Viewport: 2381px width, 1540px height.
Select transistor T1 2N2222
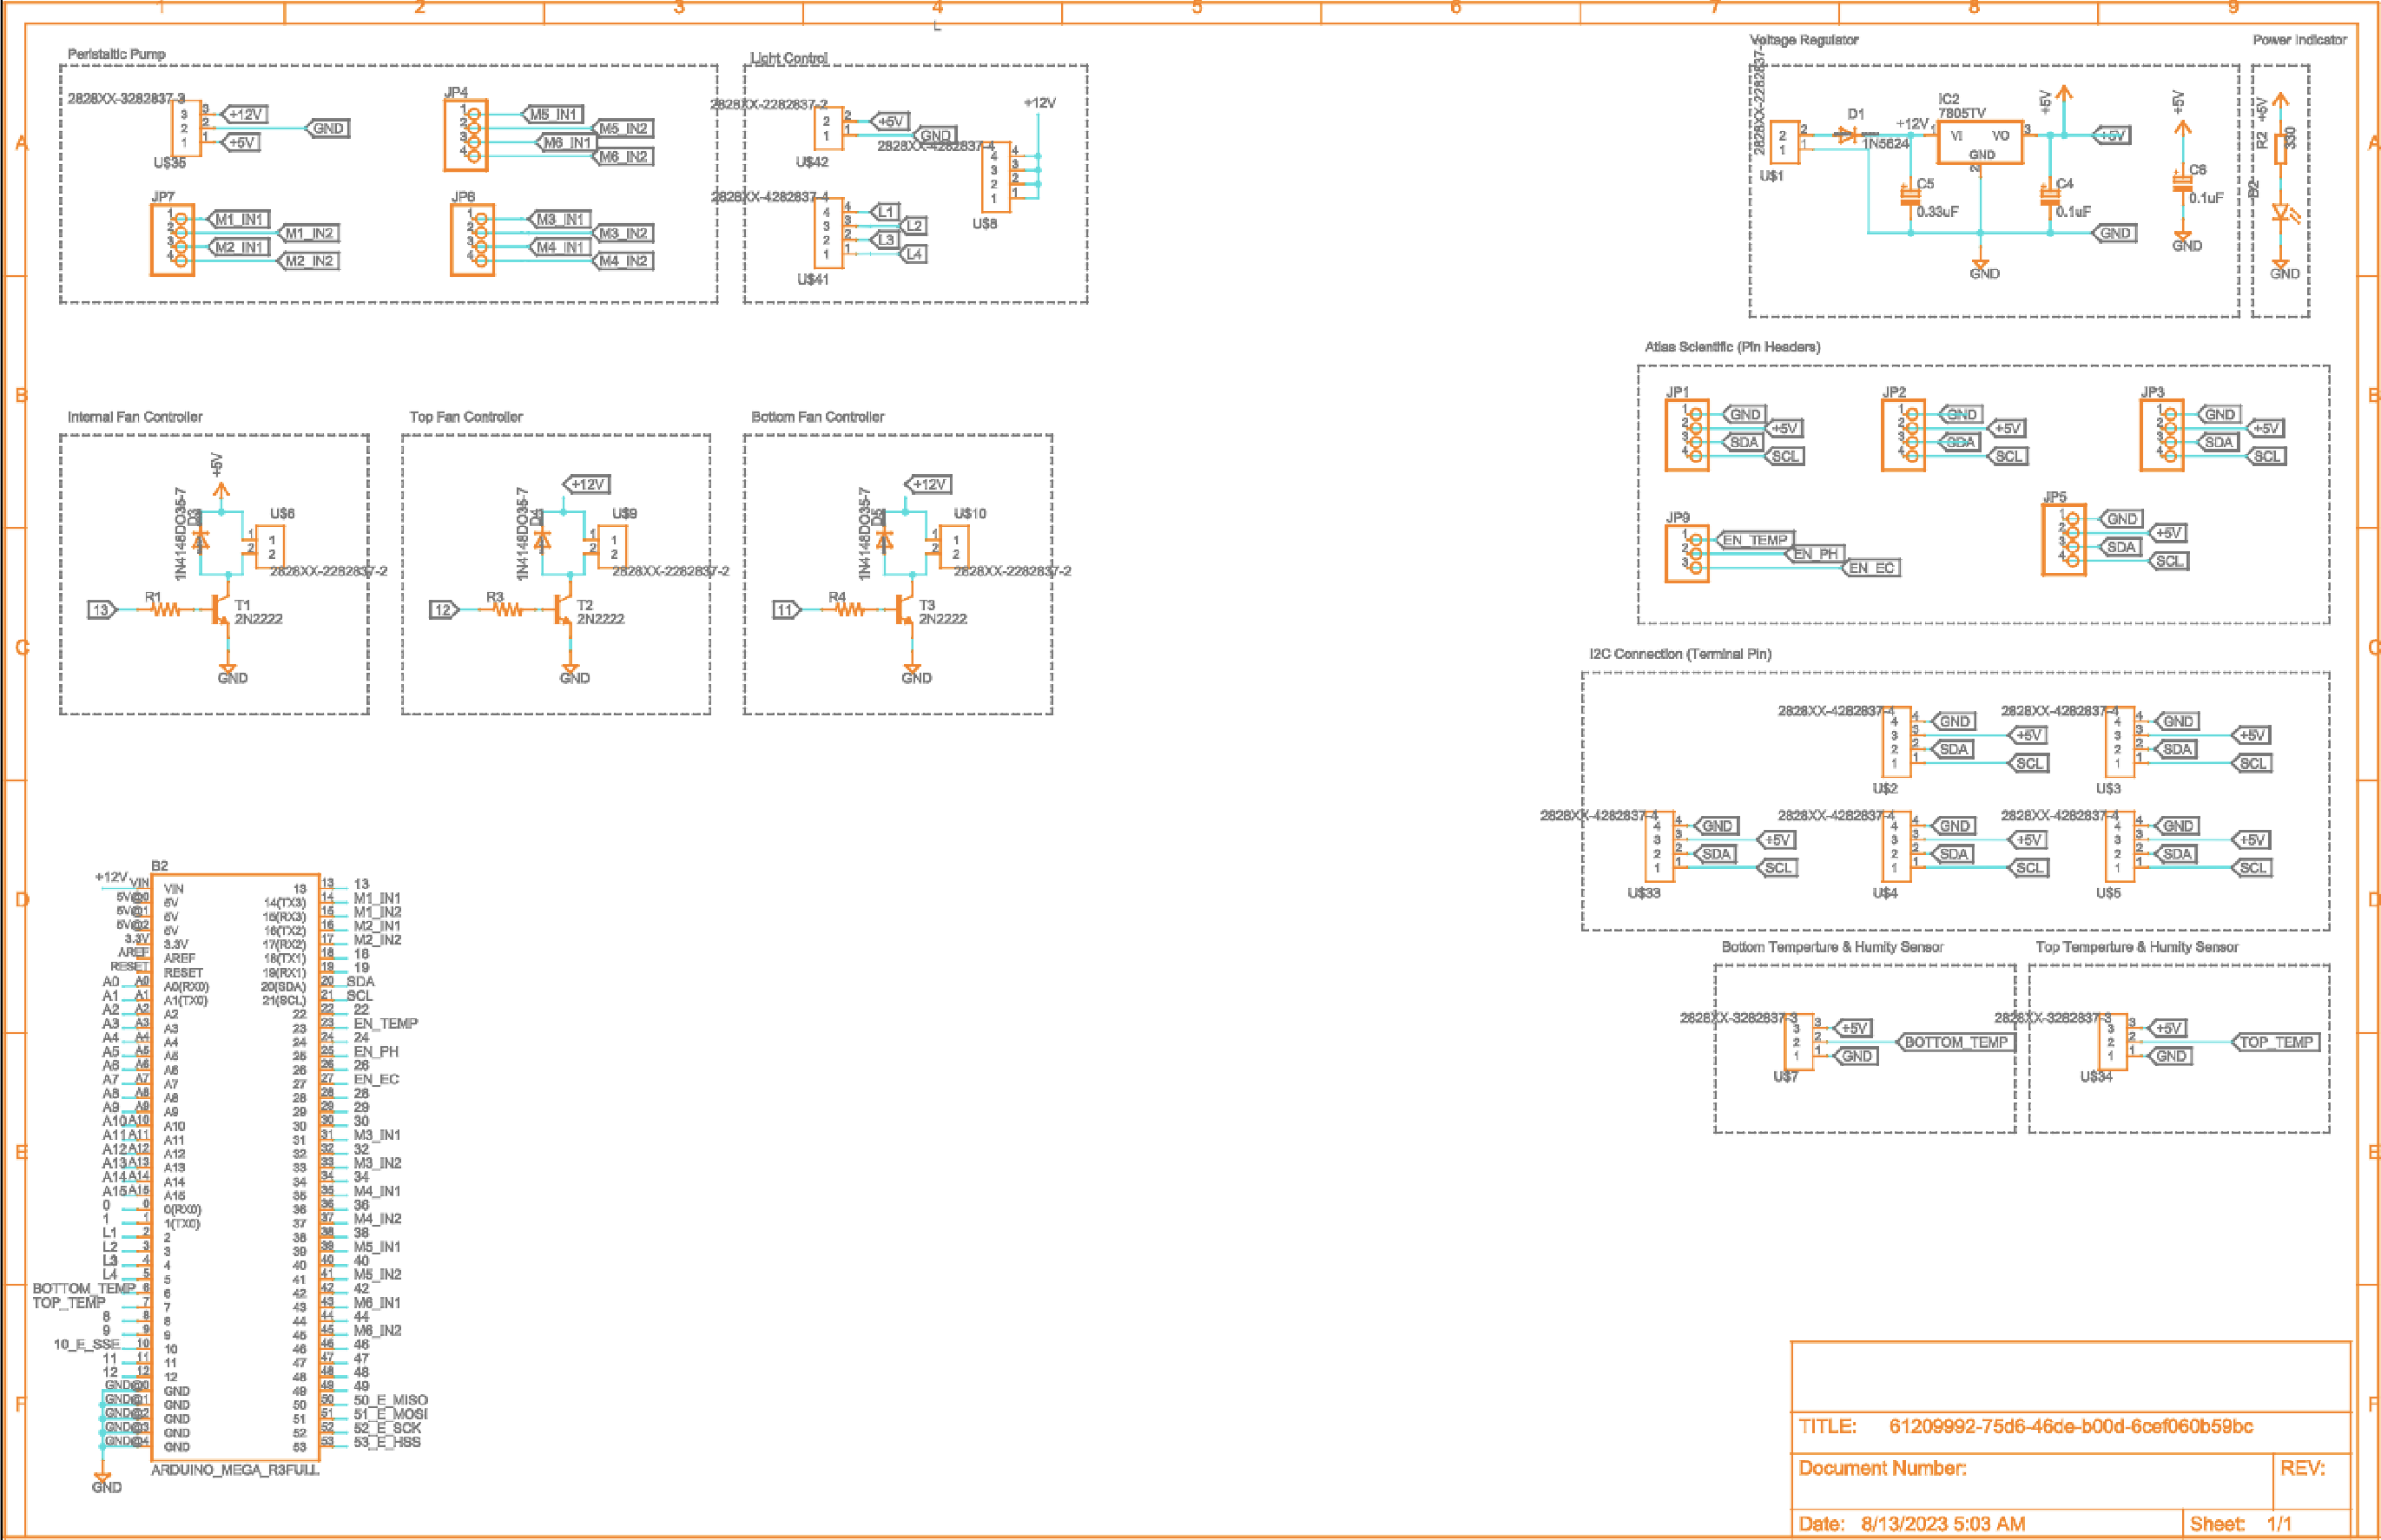click(220, 609)
